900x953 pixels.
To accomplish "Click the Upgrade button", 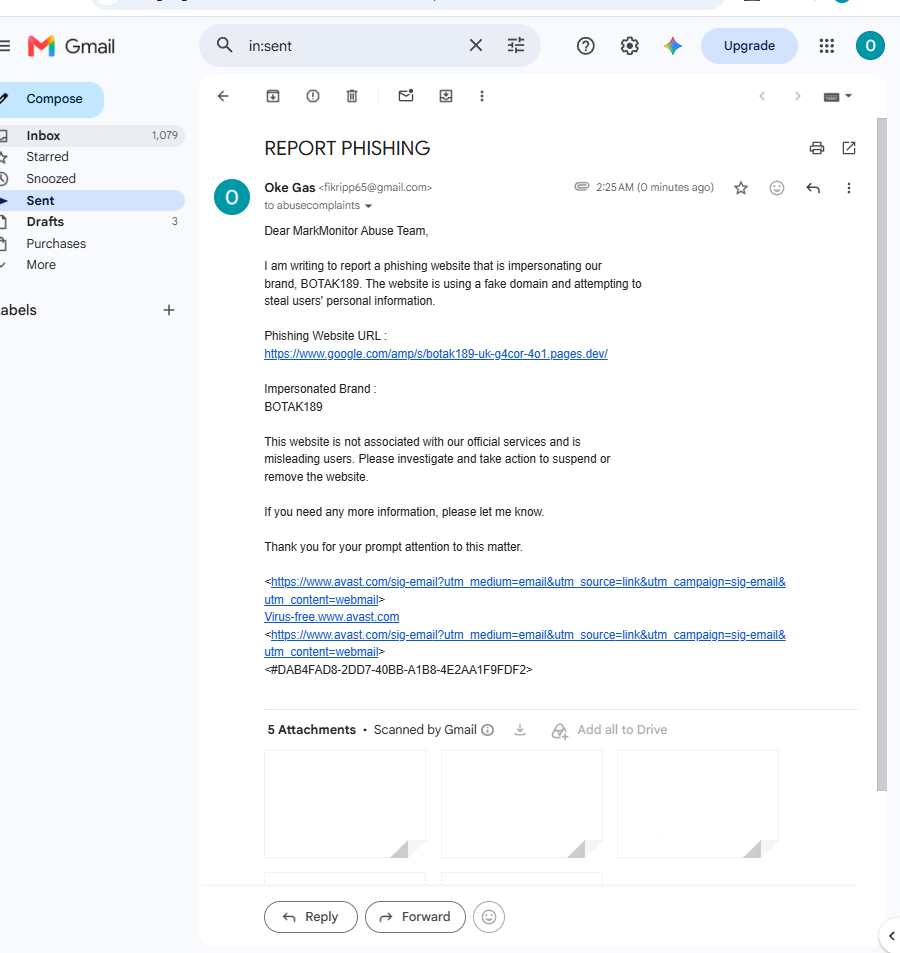I will [x=749, y=46].
